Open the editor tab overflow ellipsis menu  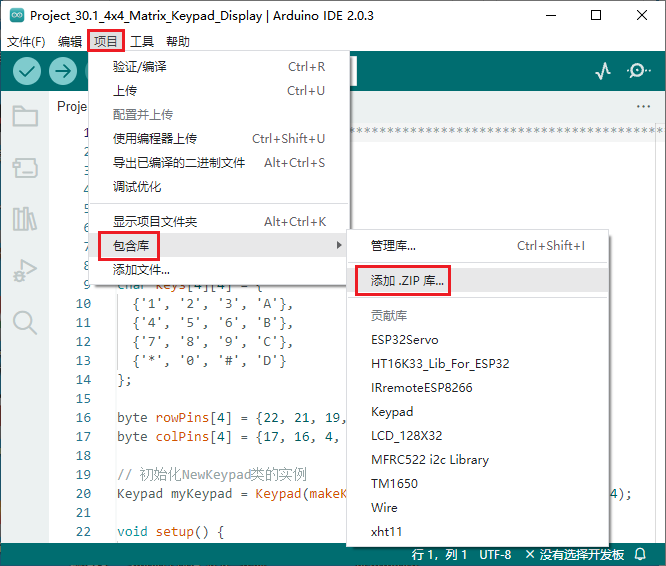(x=642, y=107)
